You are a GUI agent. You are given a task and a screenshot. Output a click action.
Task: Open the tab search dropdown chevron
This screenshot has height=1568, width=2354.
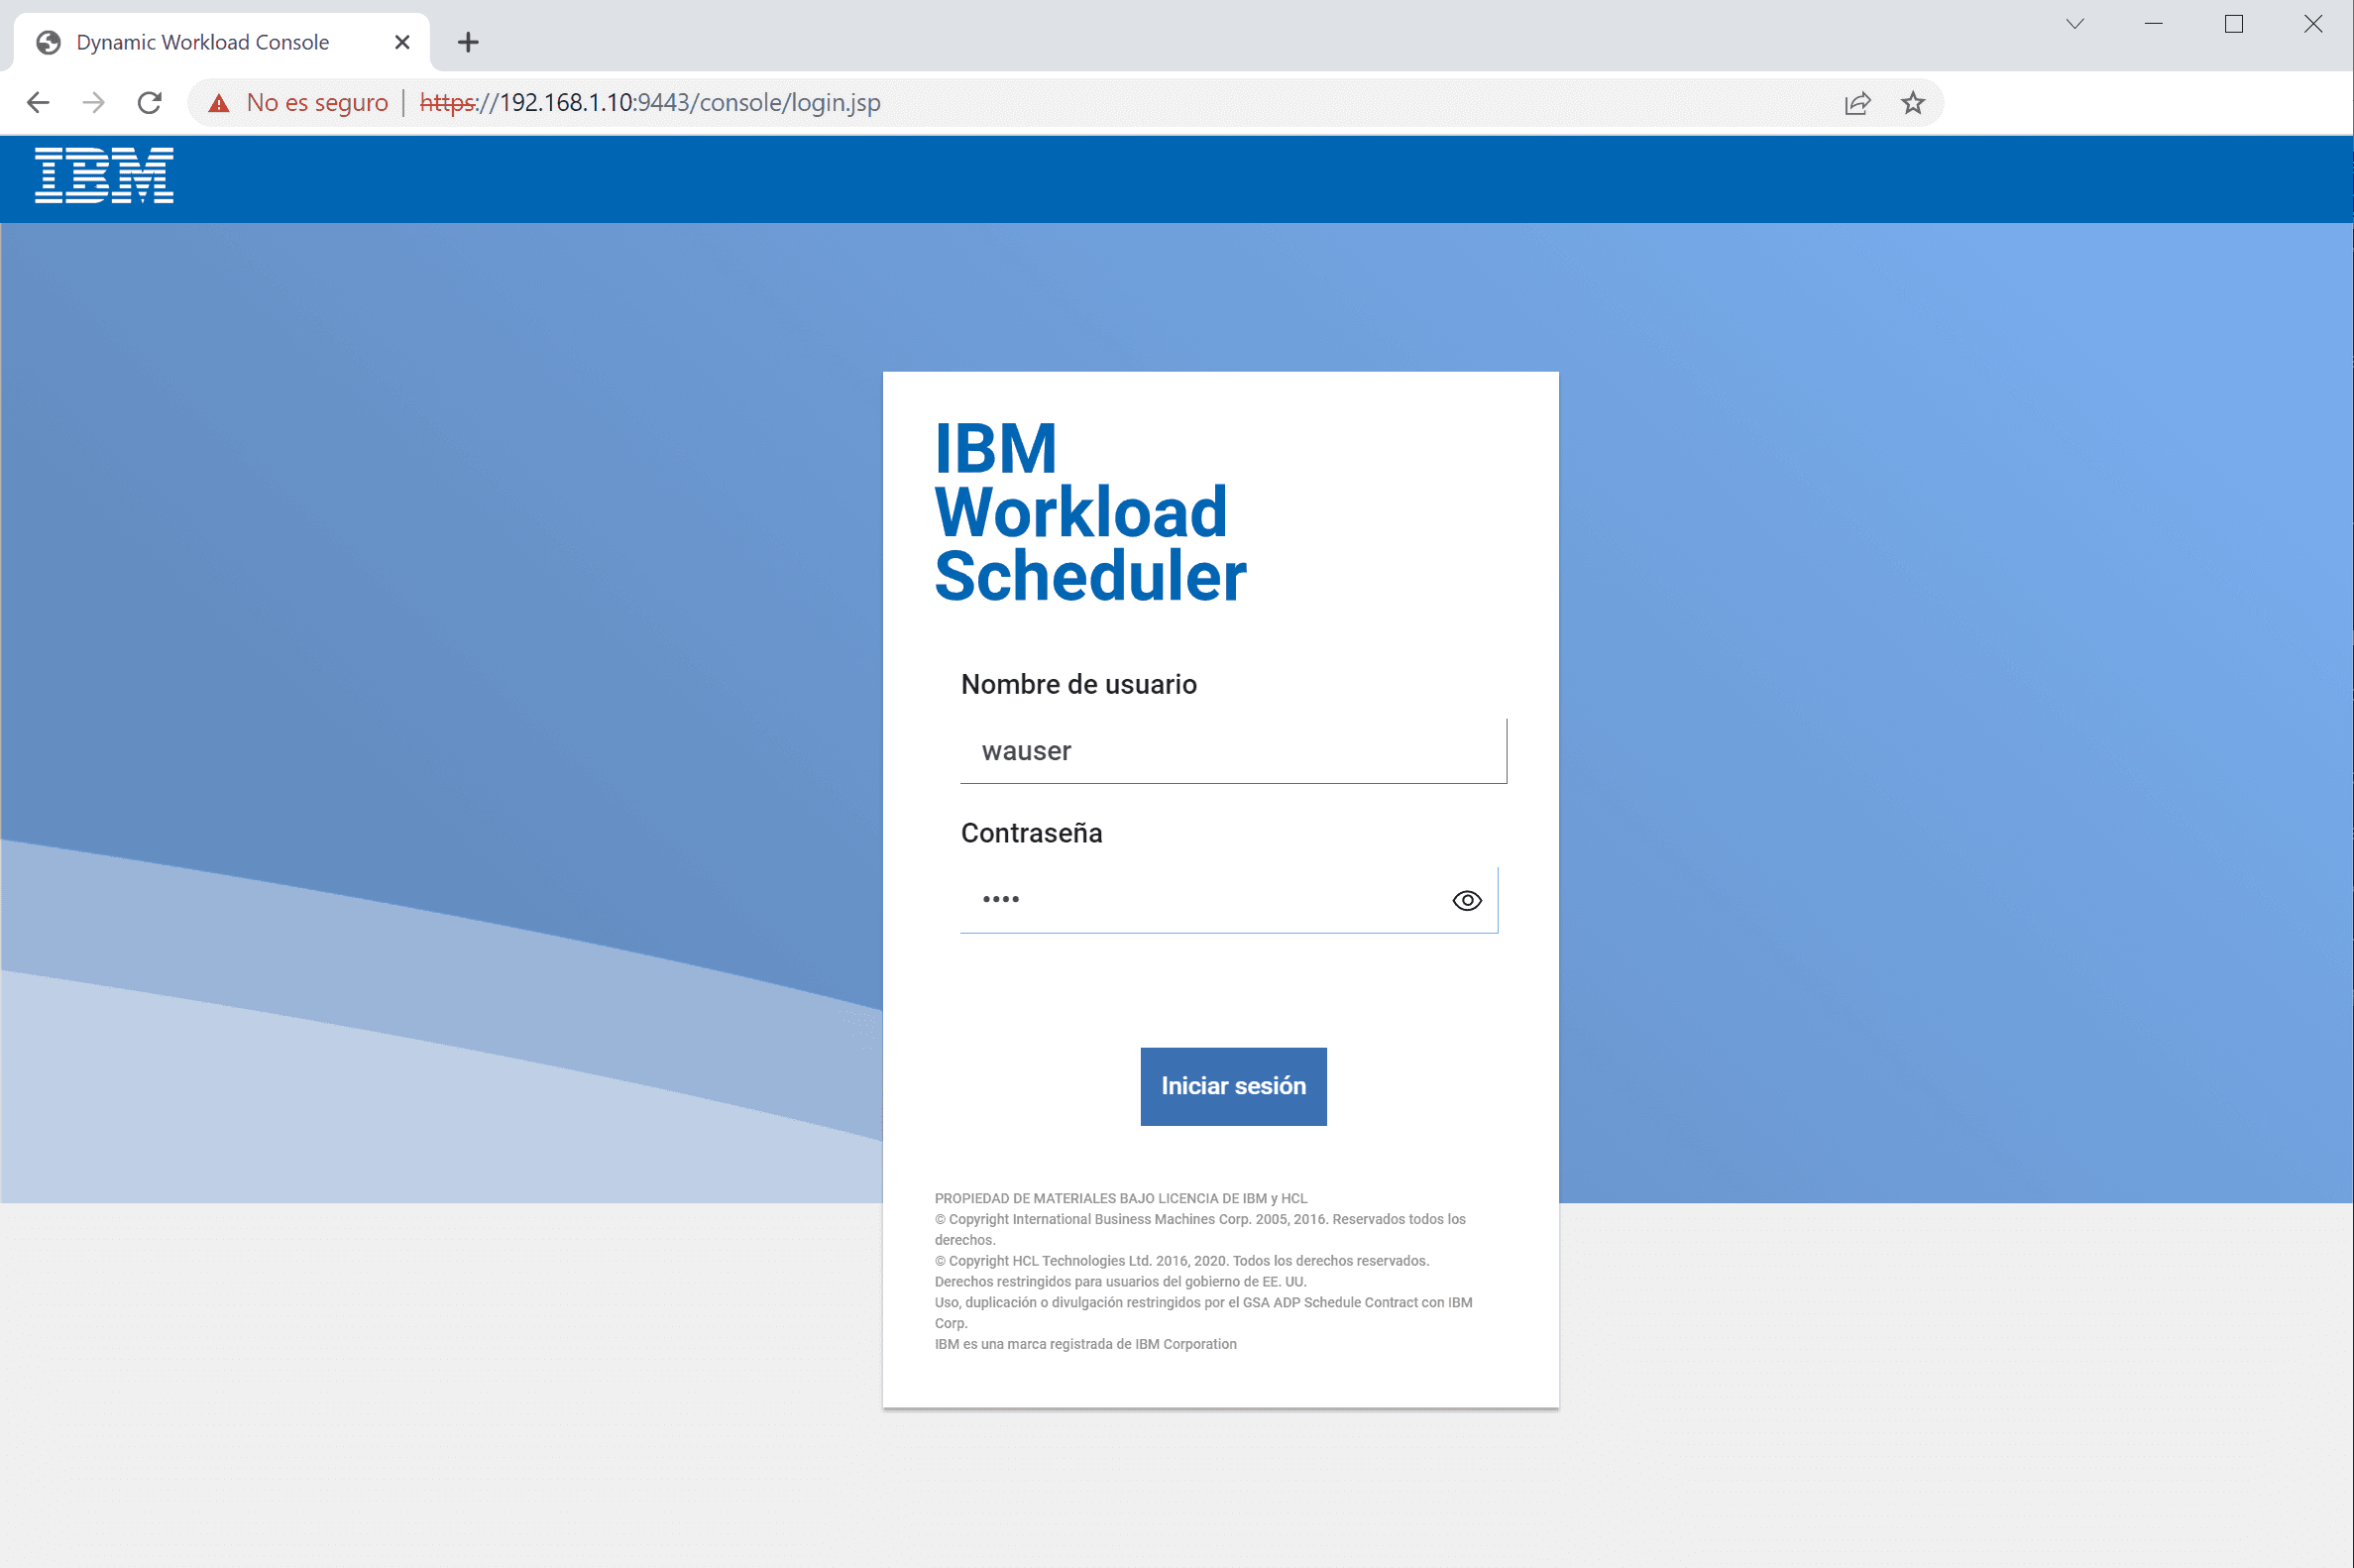[2075, 24]
